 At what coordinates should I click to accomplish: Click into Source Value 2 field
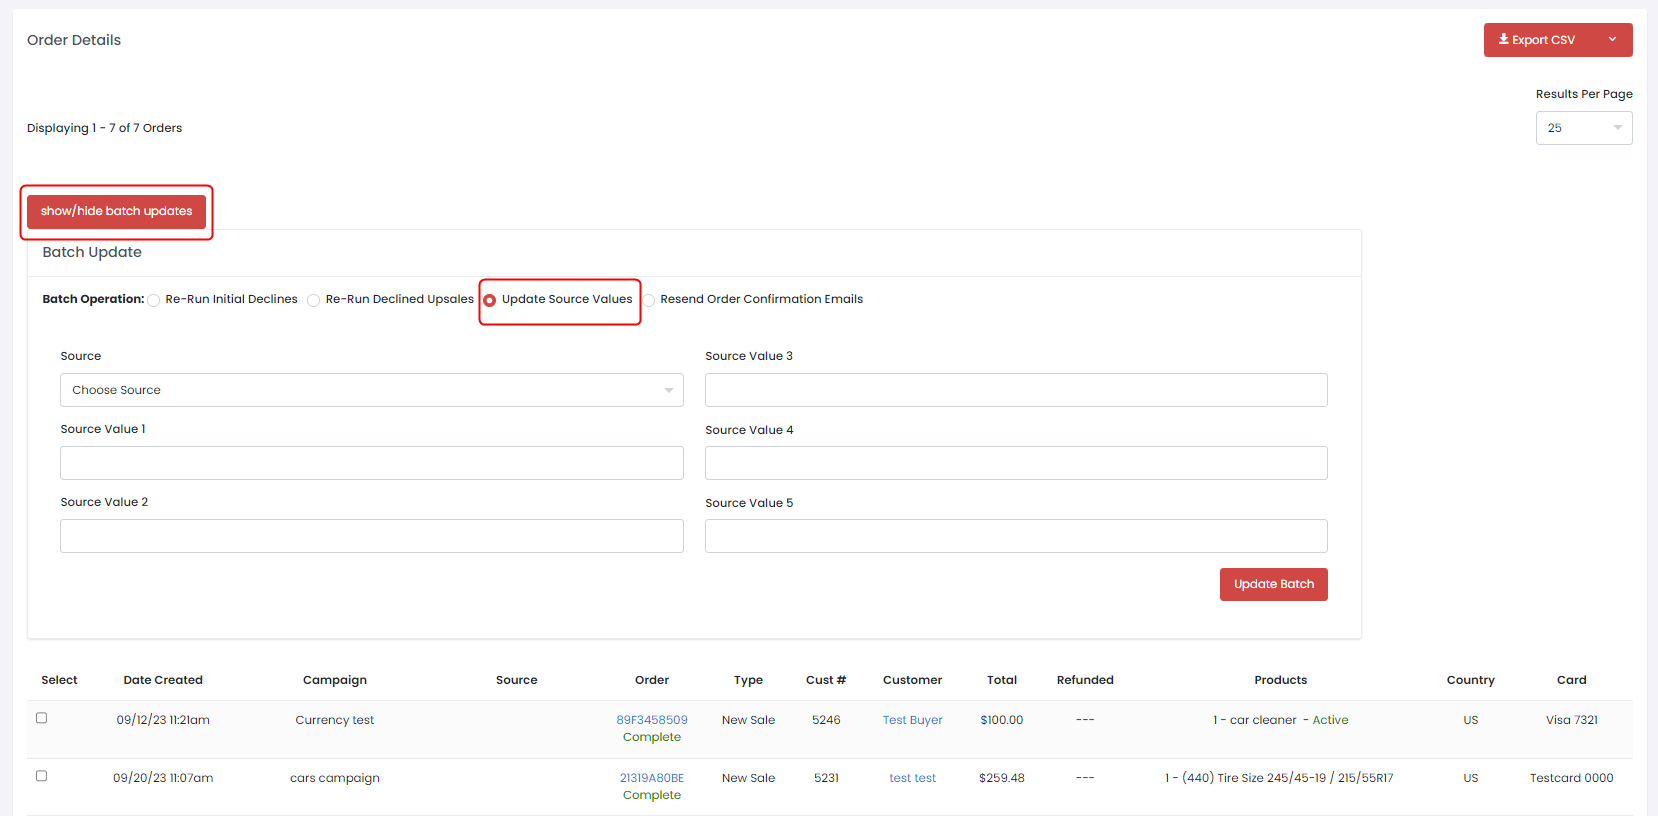pyautogui.click(x=371, y=536)
